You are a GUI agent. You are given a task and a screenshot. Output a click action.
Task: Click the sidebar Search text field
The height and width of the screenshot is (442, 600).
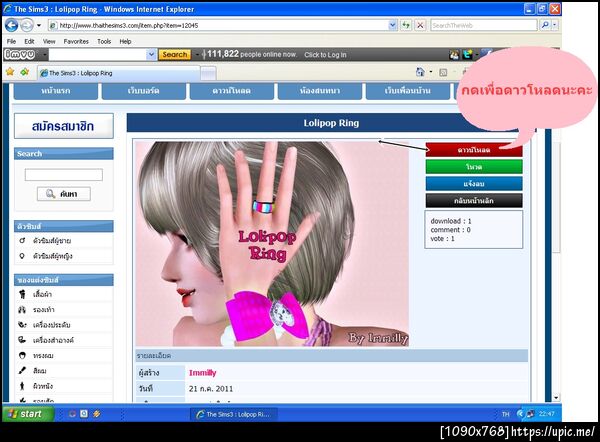point(64,175)
